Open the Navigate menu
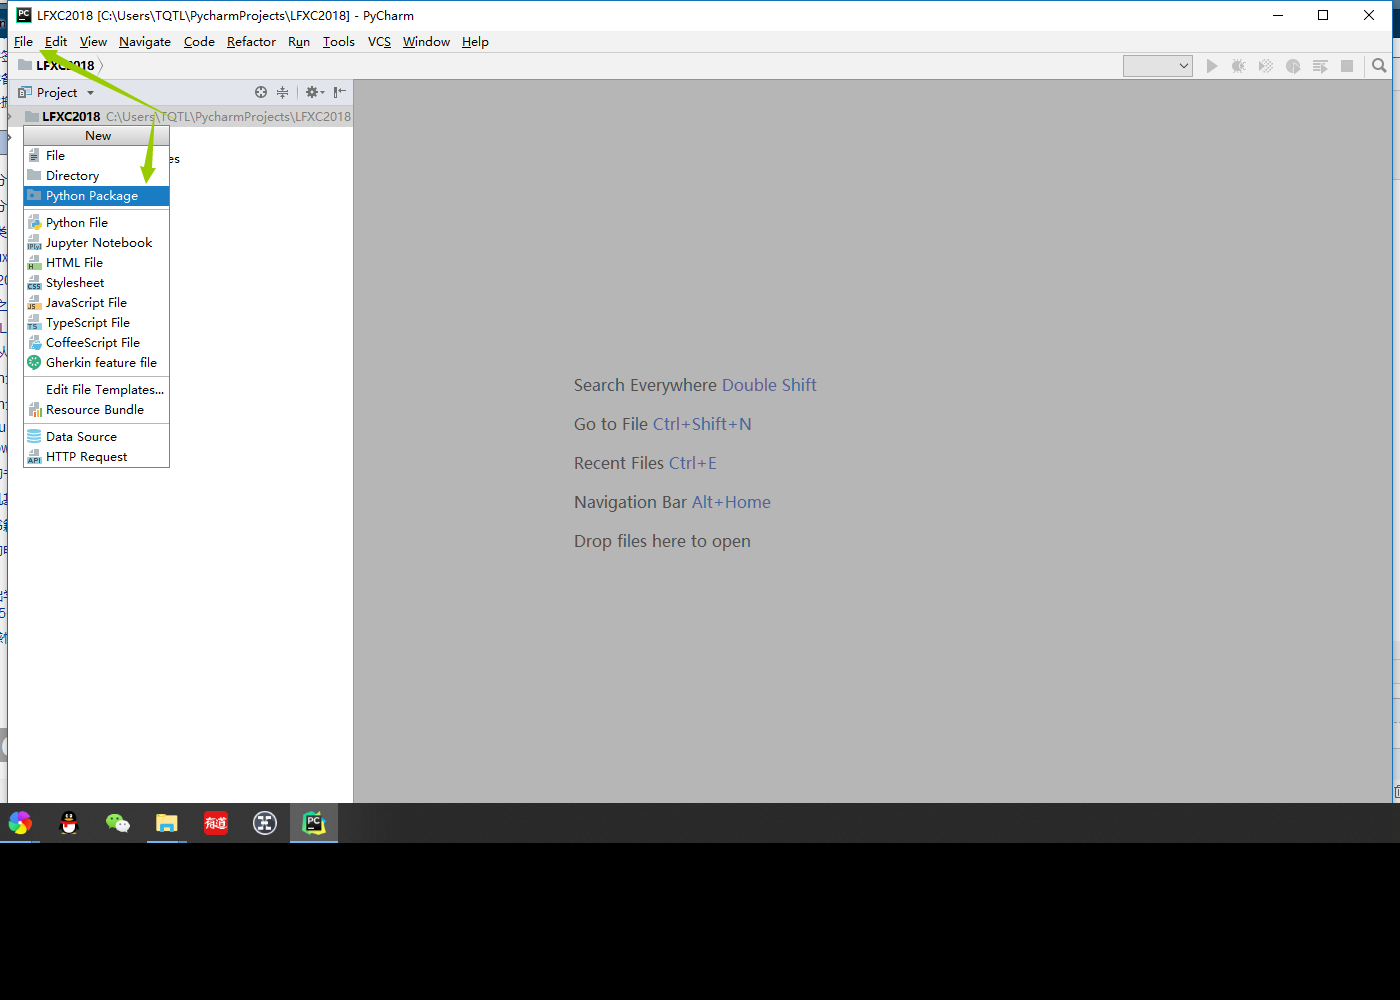Image resolution: width=1400 pixels, height=1000 pixels. [145, 42]
